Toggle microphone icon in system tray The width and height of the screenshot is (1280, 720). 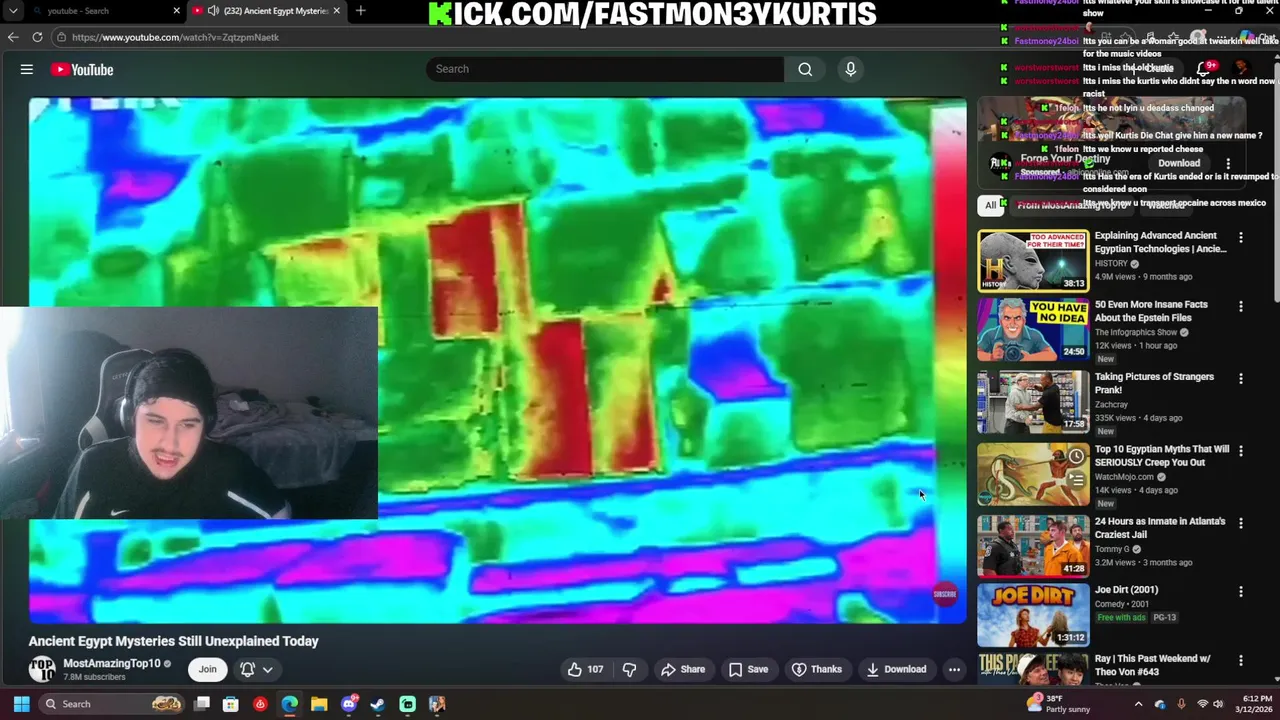pyautogui.click(x=1181, y=704)
